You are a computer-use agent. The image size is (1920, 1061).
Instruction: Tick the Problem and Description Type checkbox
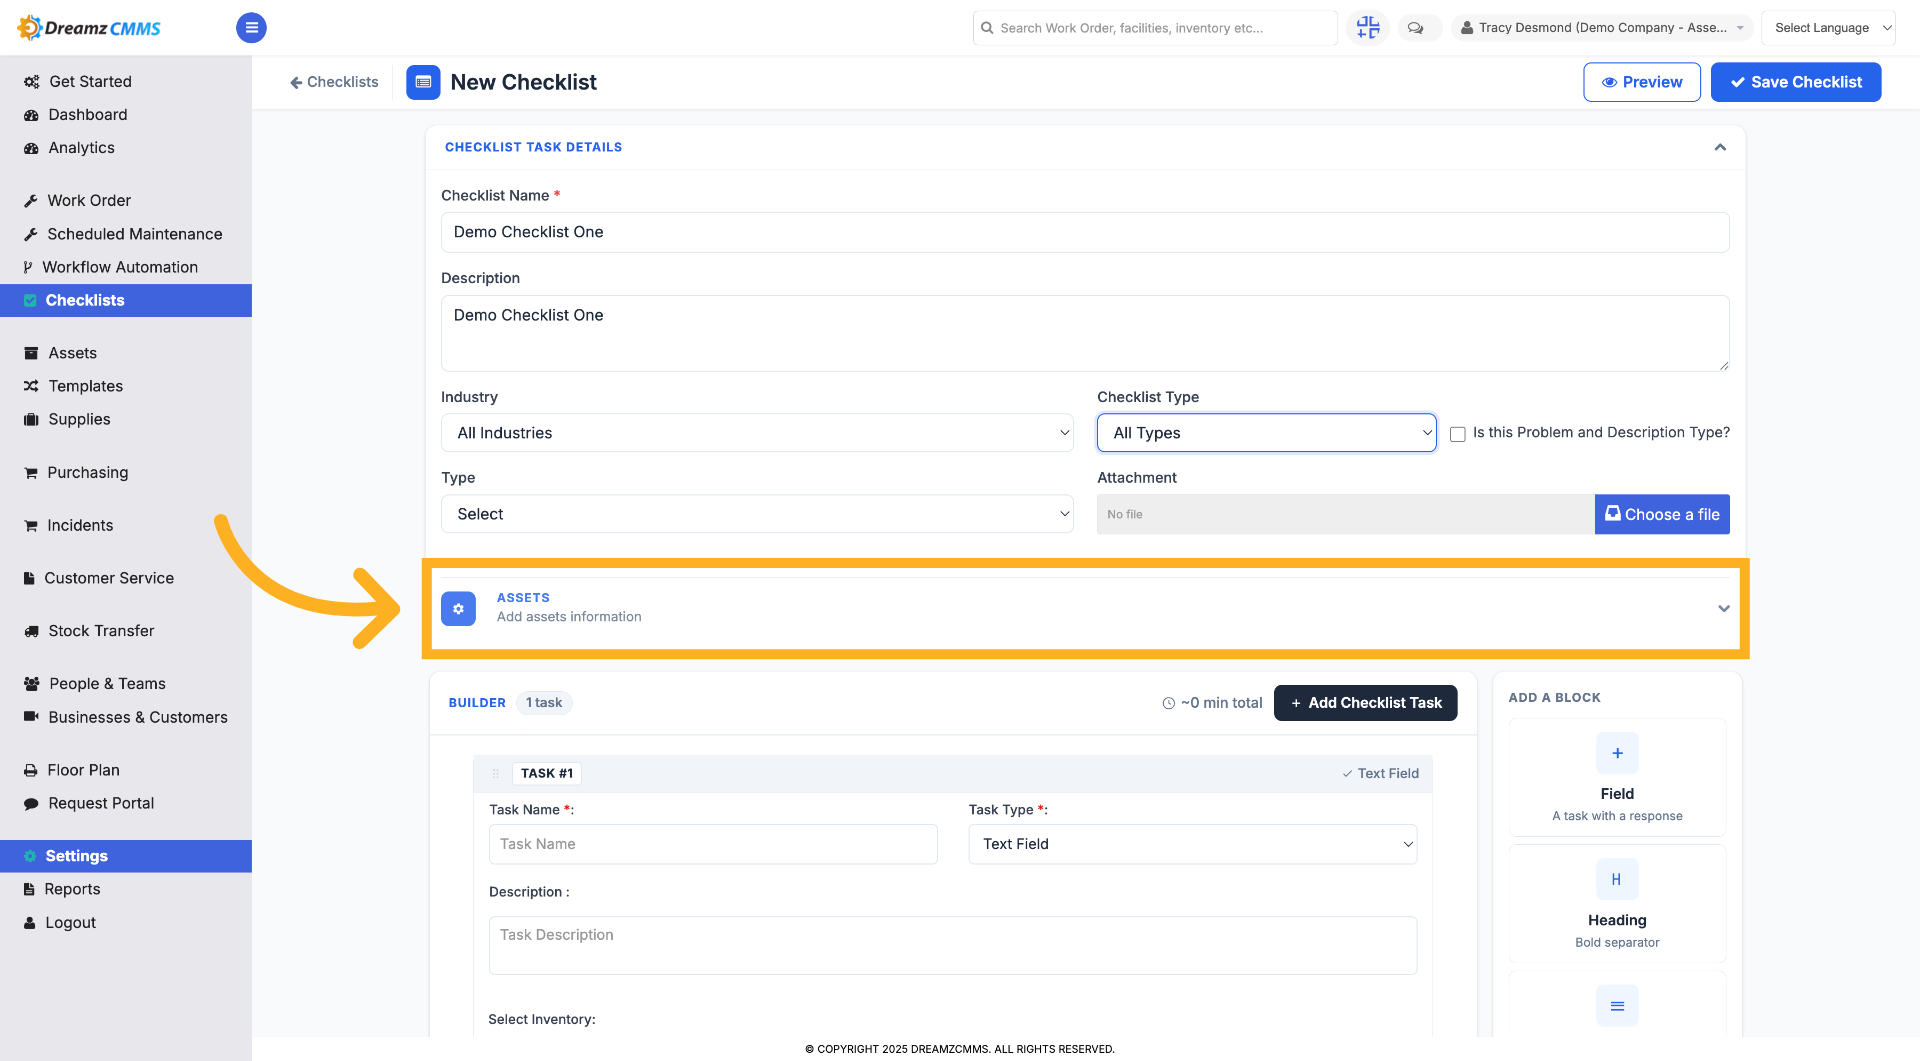1458,434
